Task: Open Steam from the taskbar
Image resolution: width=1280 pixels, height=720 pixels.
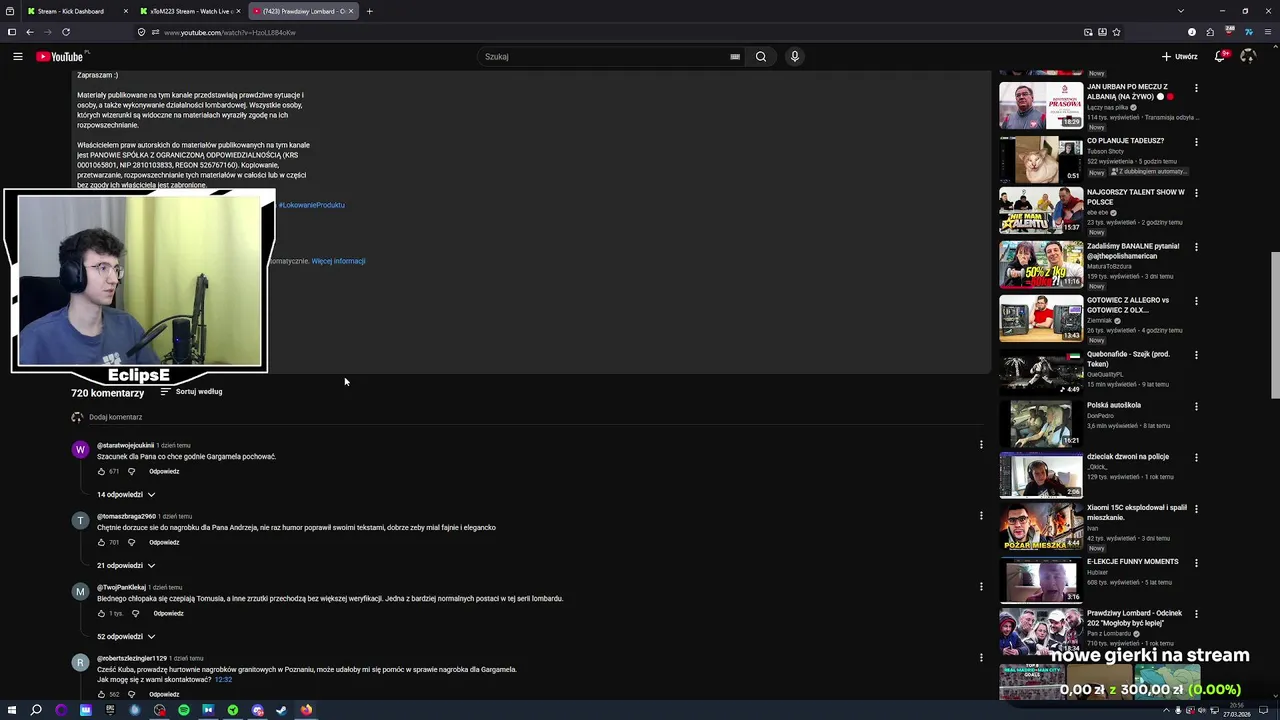Action: pos(281,710)
